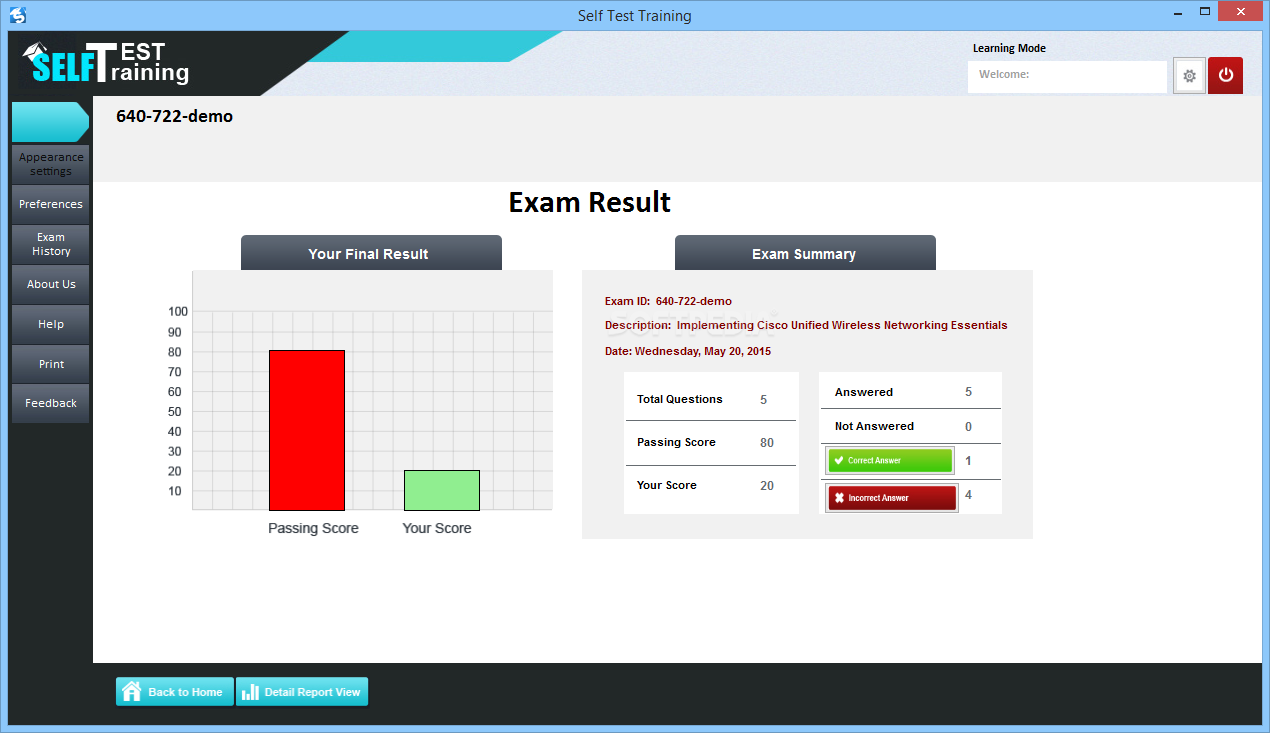Open Detail Report View
The image size is (1270, 733).
[302, 692]
